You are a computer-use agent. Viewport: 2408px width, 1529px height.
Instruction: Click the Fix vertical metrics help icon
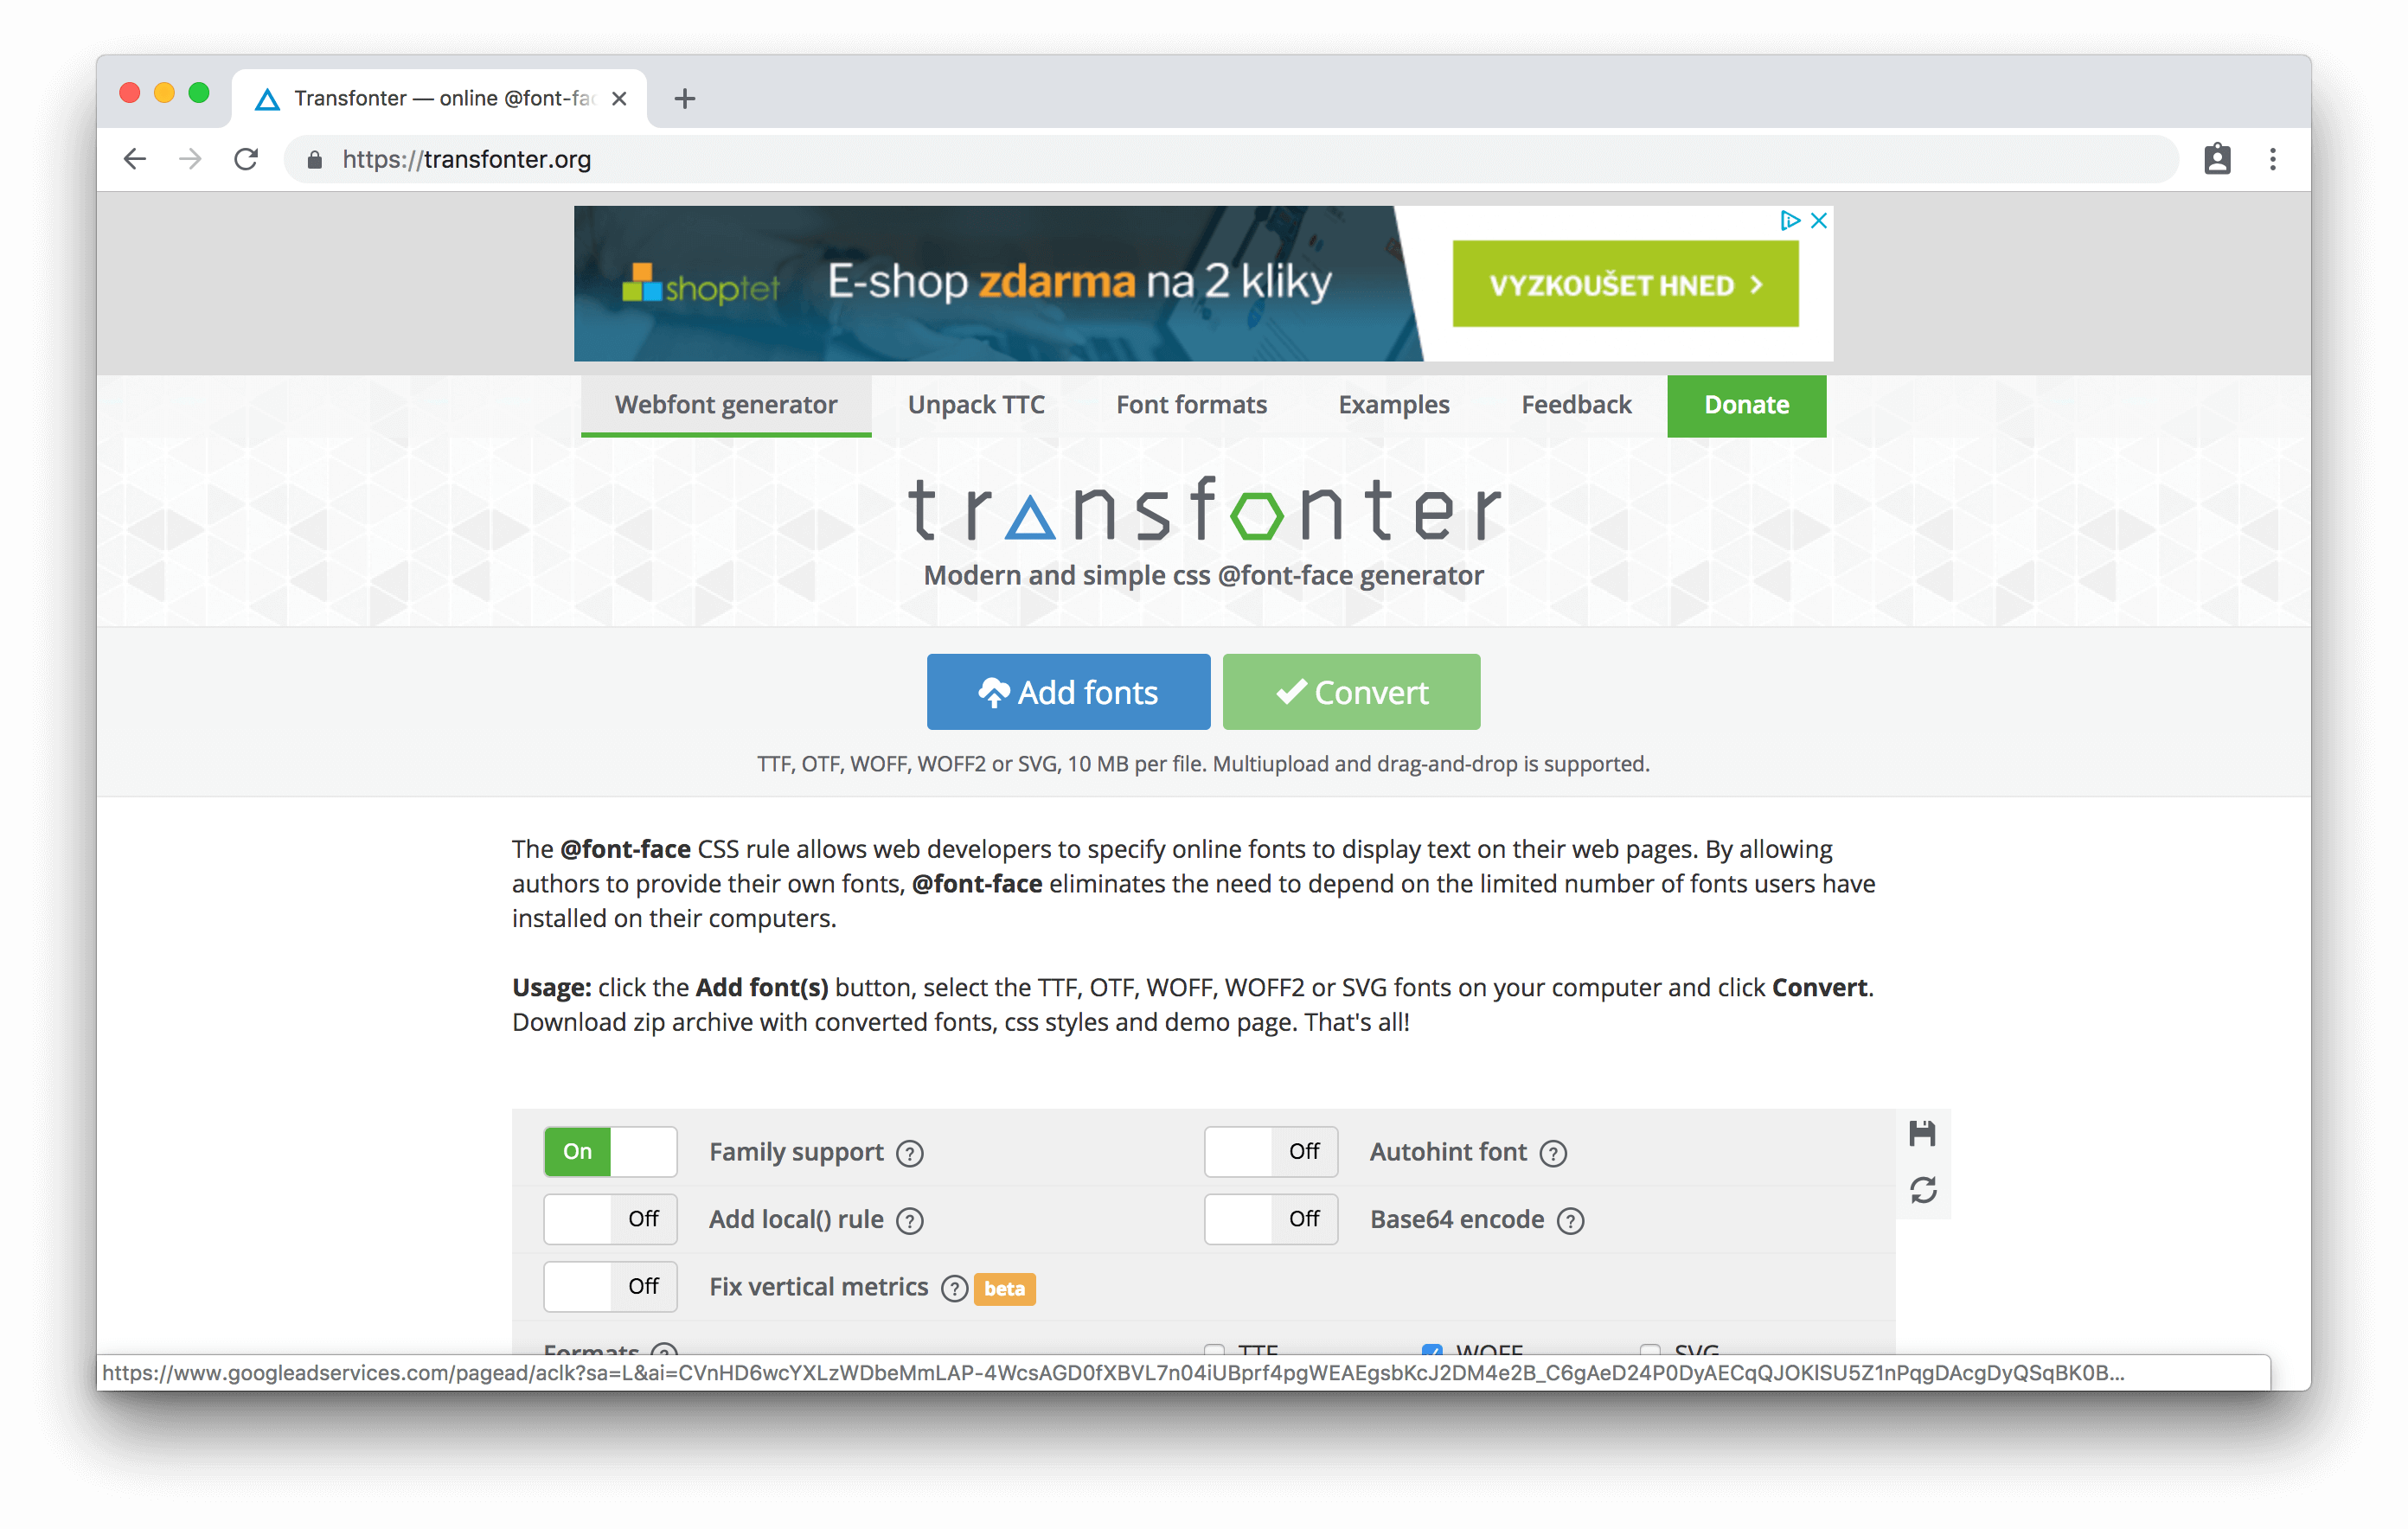tap(953, 1289)
